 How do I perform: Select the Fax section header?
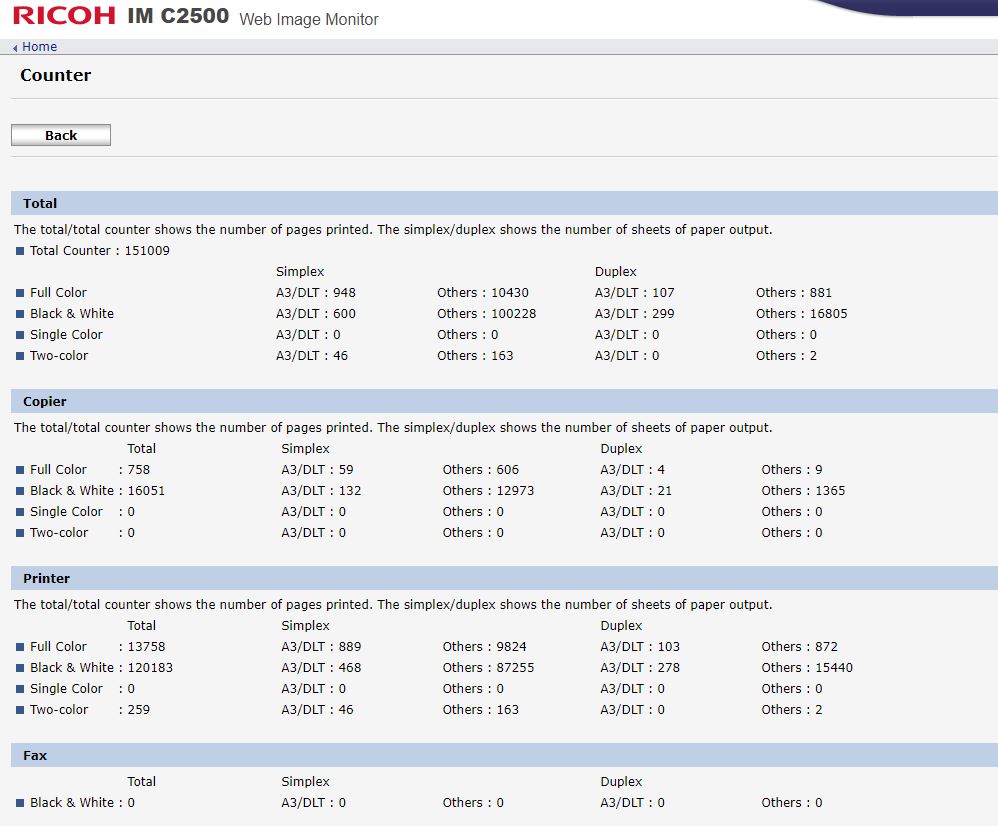point(504,755)
